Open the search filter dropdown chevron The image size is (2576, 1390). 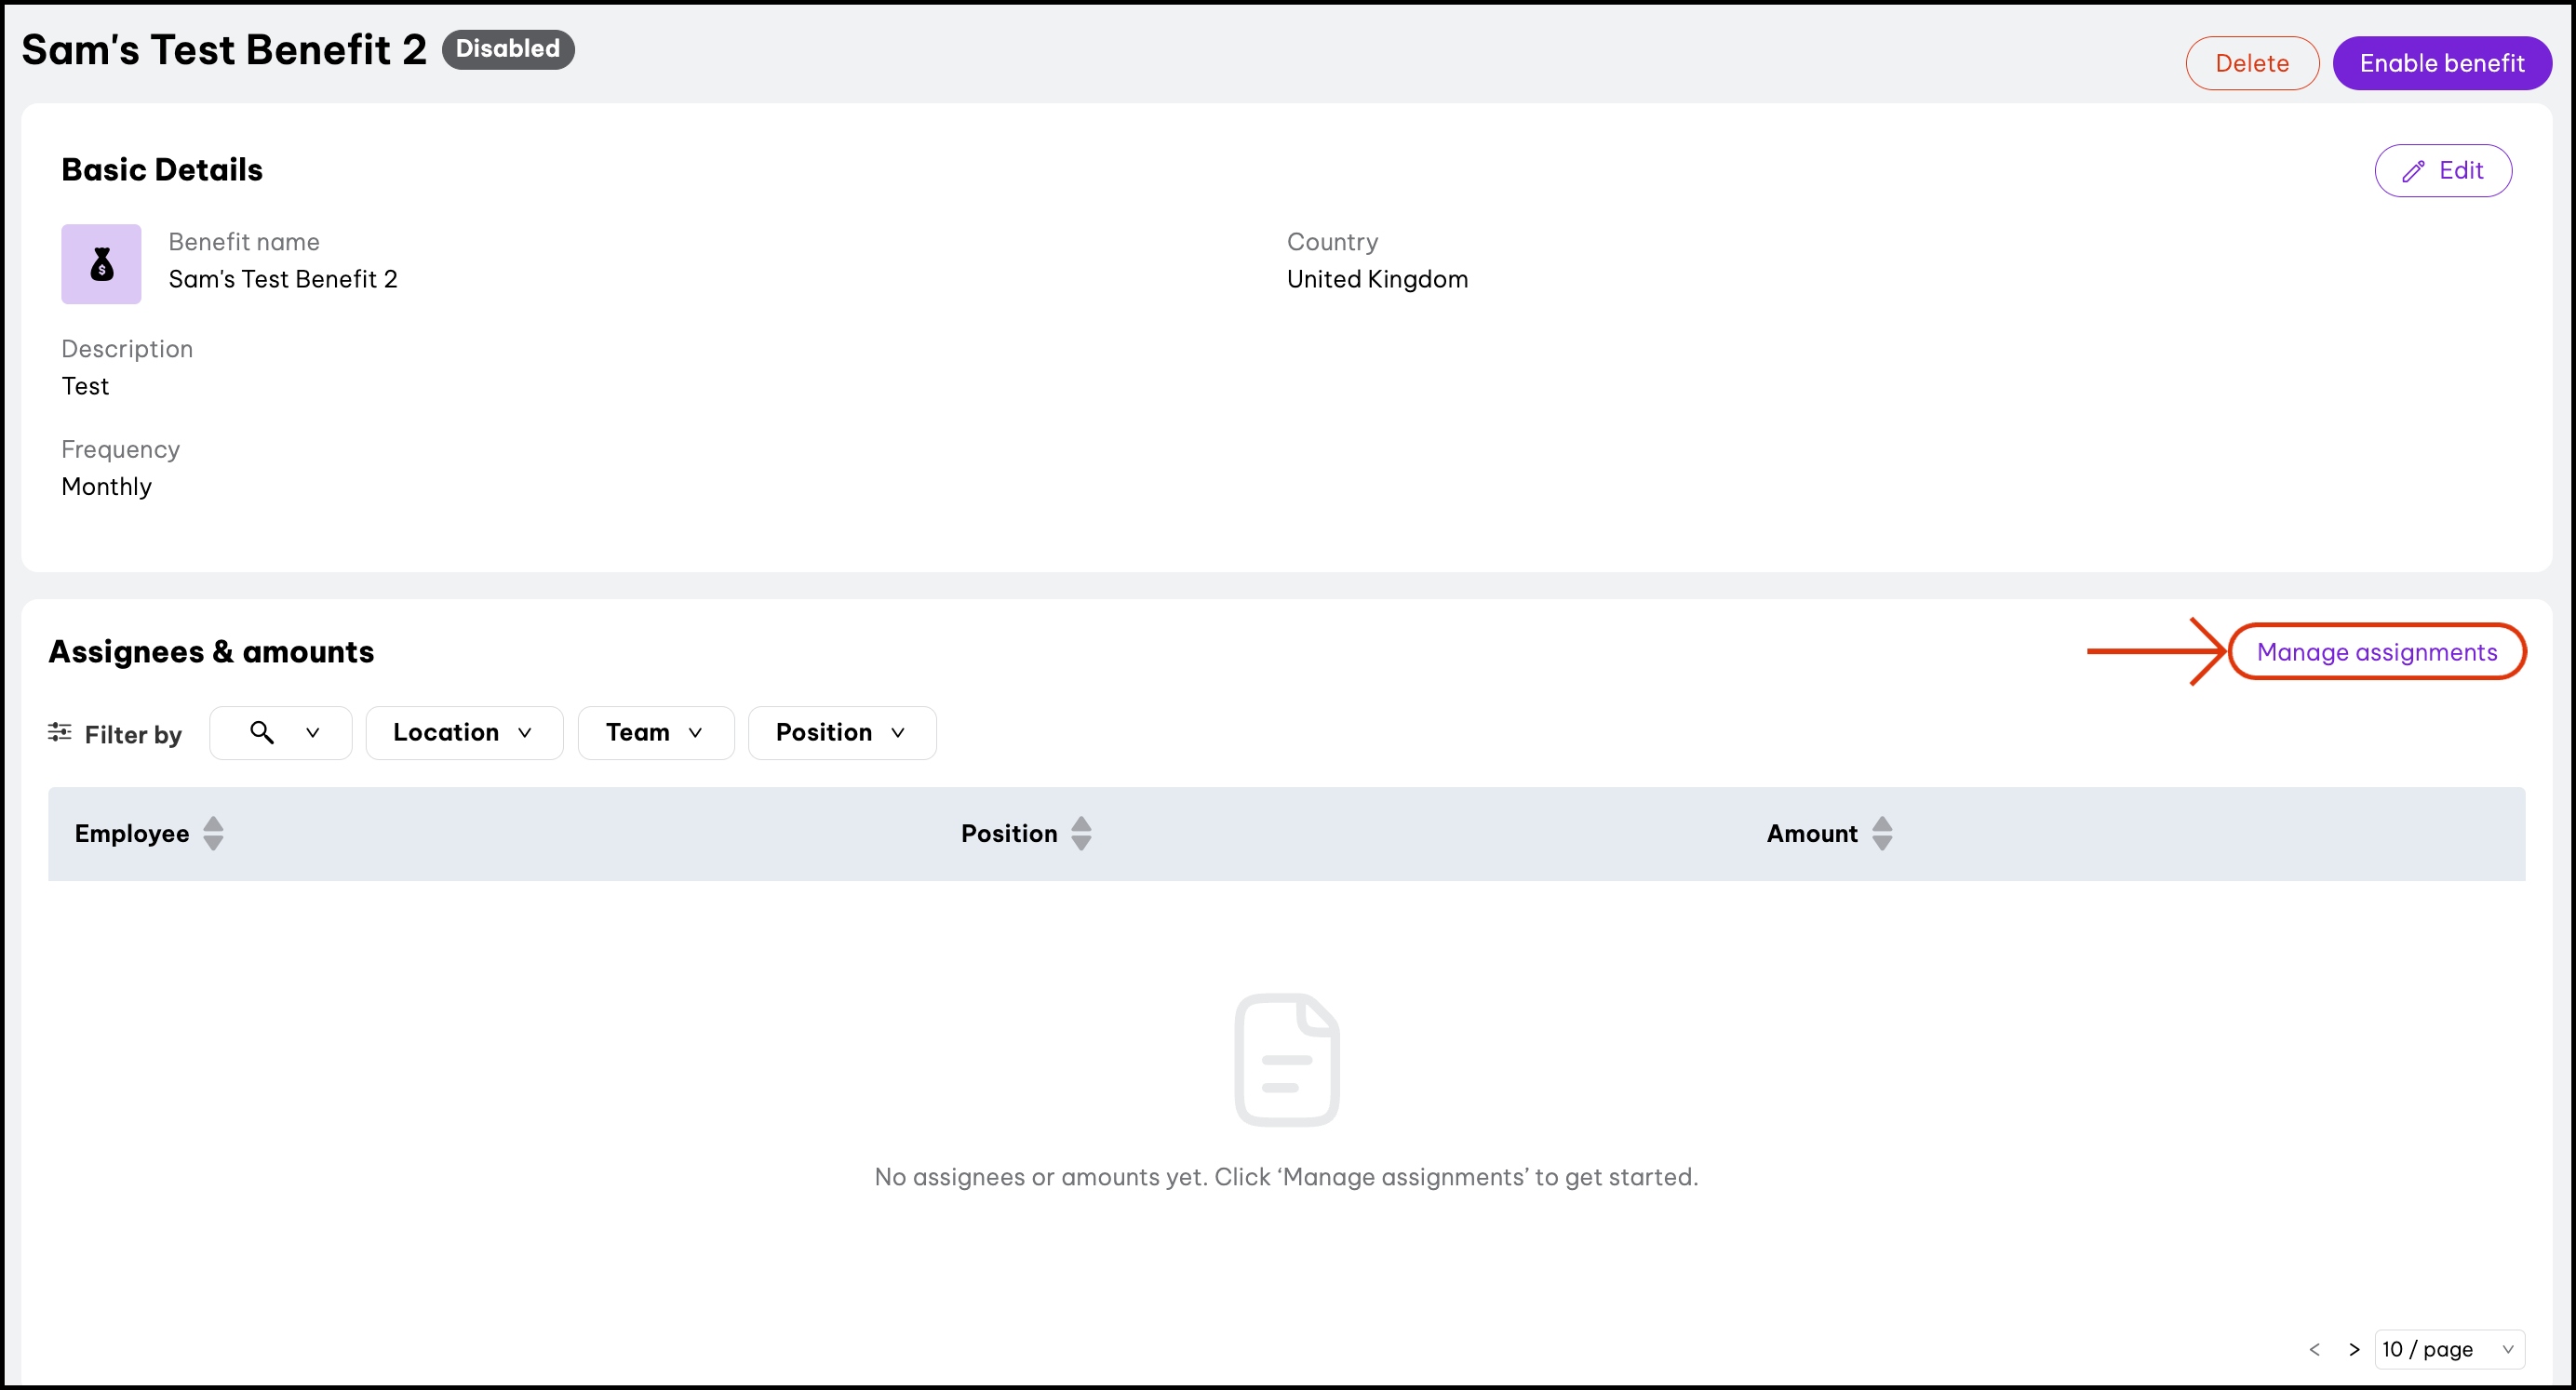[313, 732]
